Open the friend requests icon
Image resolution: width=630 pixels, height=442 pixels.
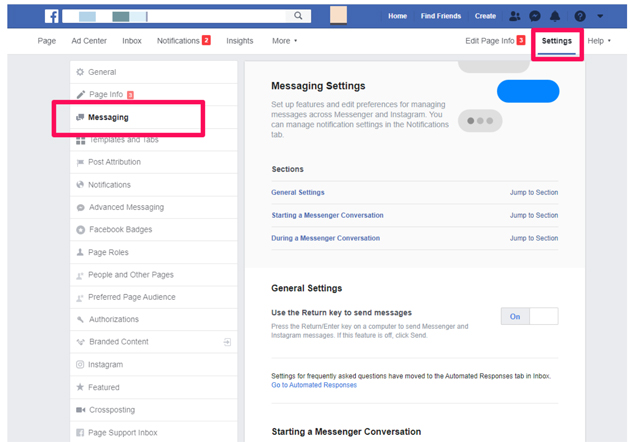(514, 16)
